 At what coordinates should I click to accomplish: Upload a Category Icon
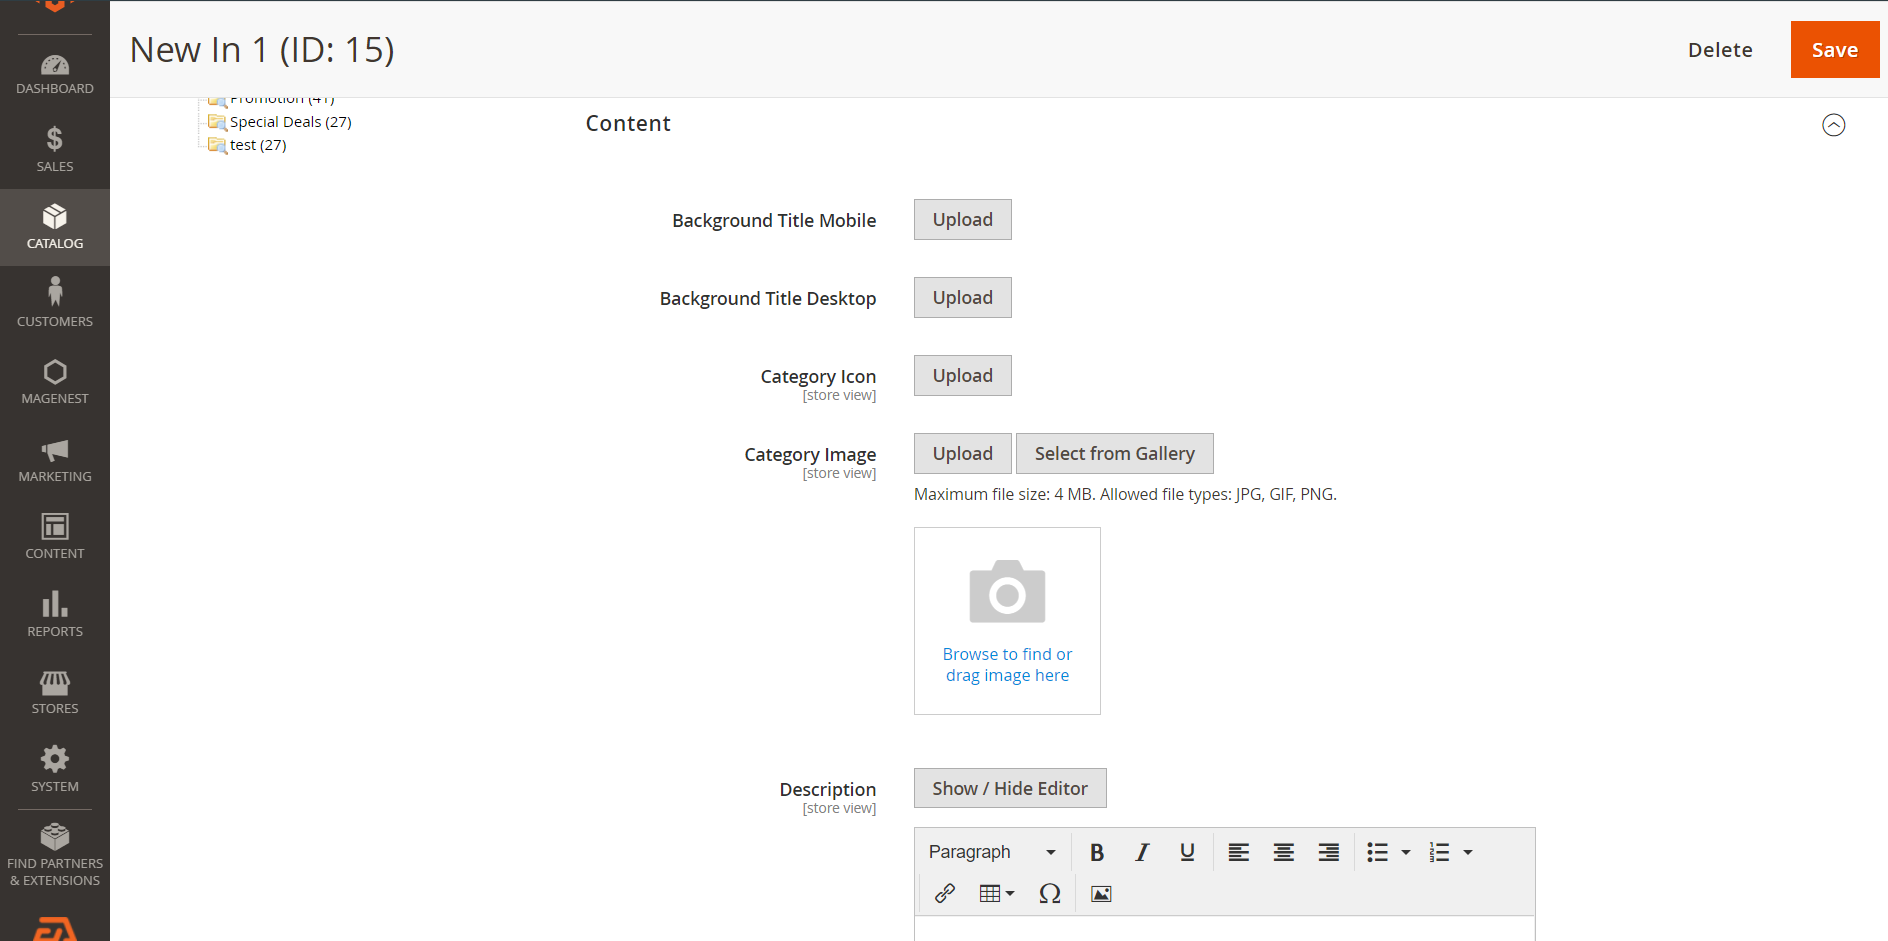[x=963, y=376]
